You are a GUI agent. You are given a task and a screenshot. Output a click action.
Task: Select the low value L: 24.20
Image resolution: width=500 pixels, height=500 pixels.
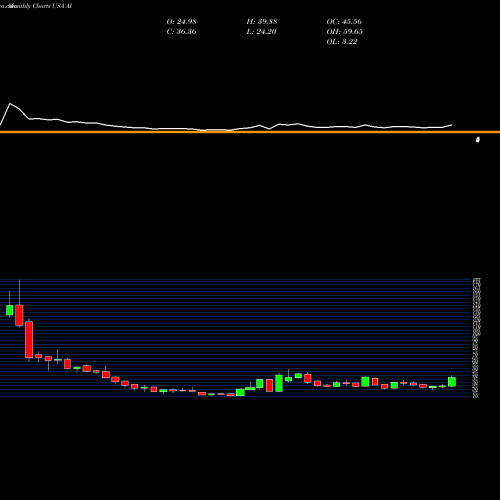click(261, 32)
